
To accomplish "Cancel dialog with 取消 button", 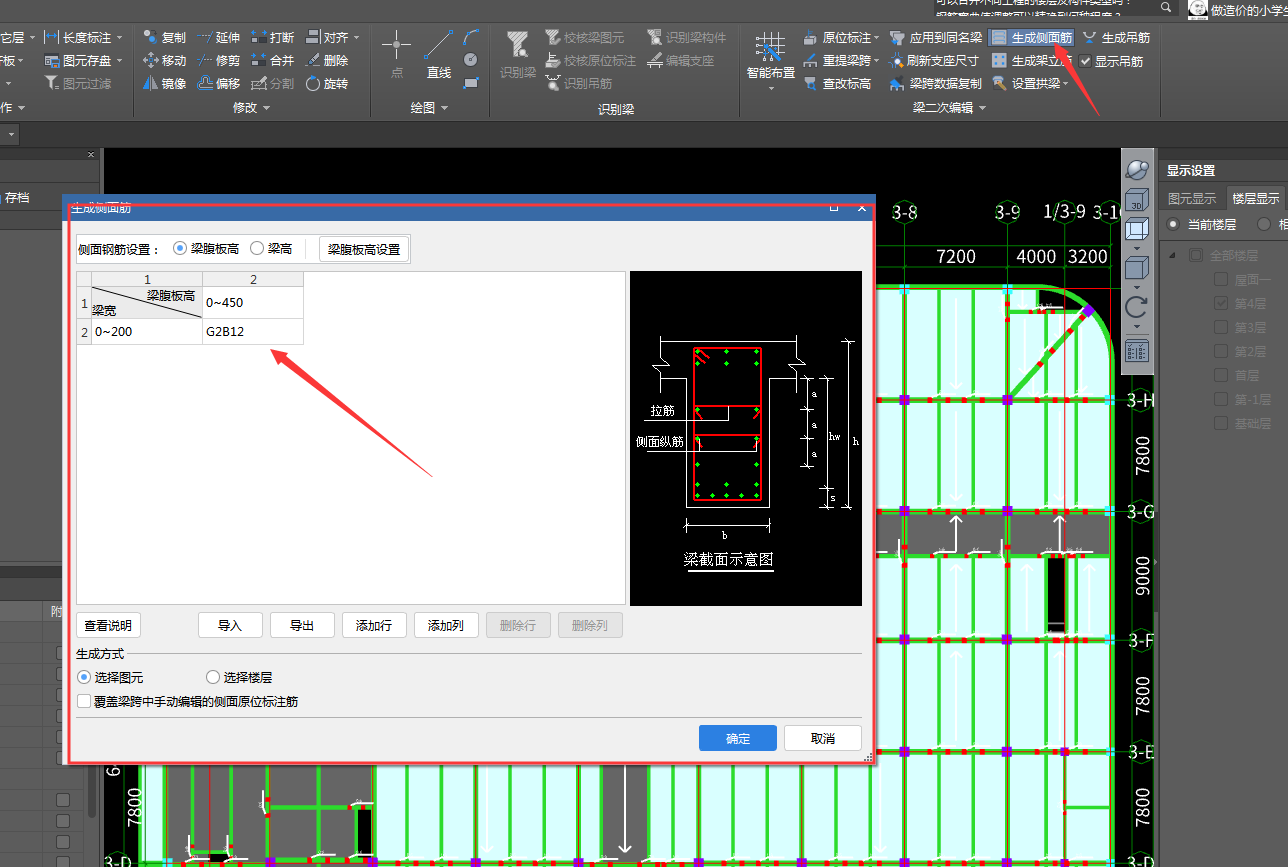I will pos(823,738).
